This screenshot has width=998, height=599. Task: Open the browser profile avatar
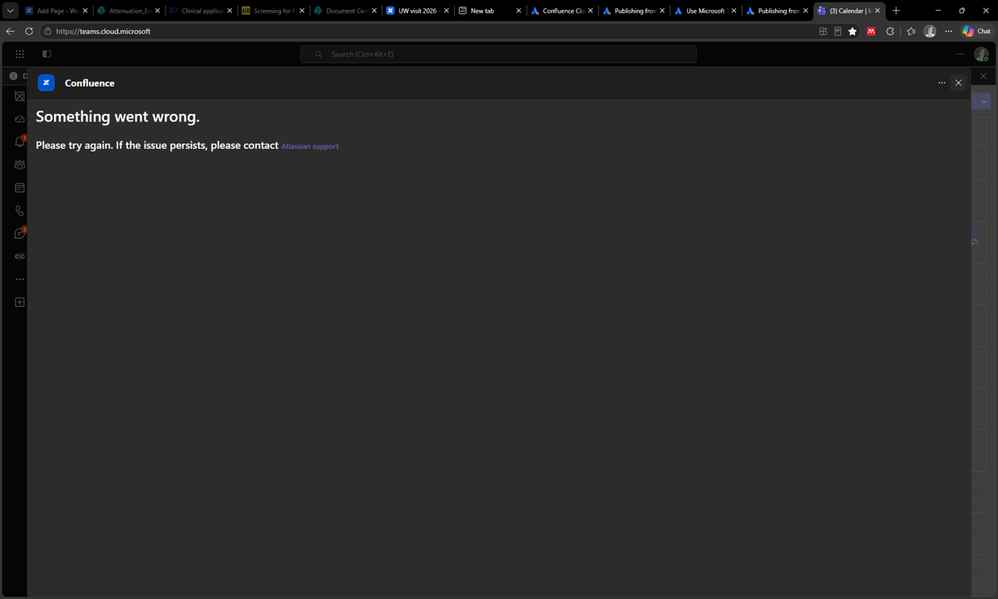coord(930,31)
